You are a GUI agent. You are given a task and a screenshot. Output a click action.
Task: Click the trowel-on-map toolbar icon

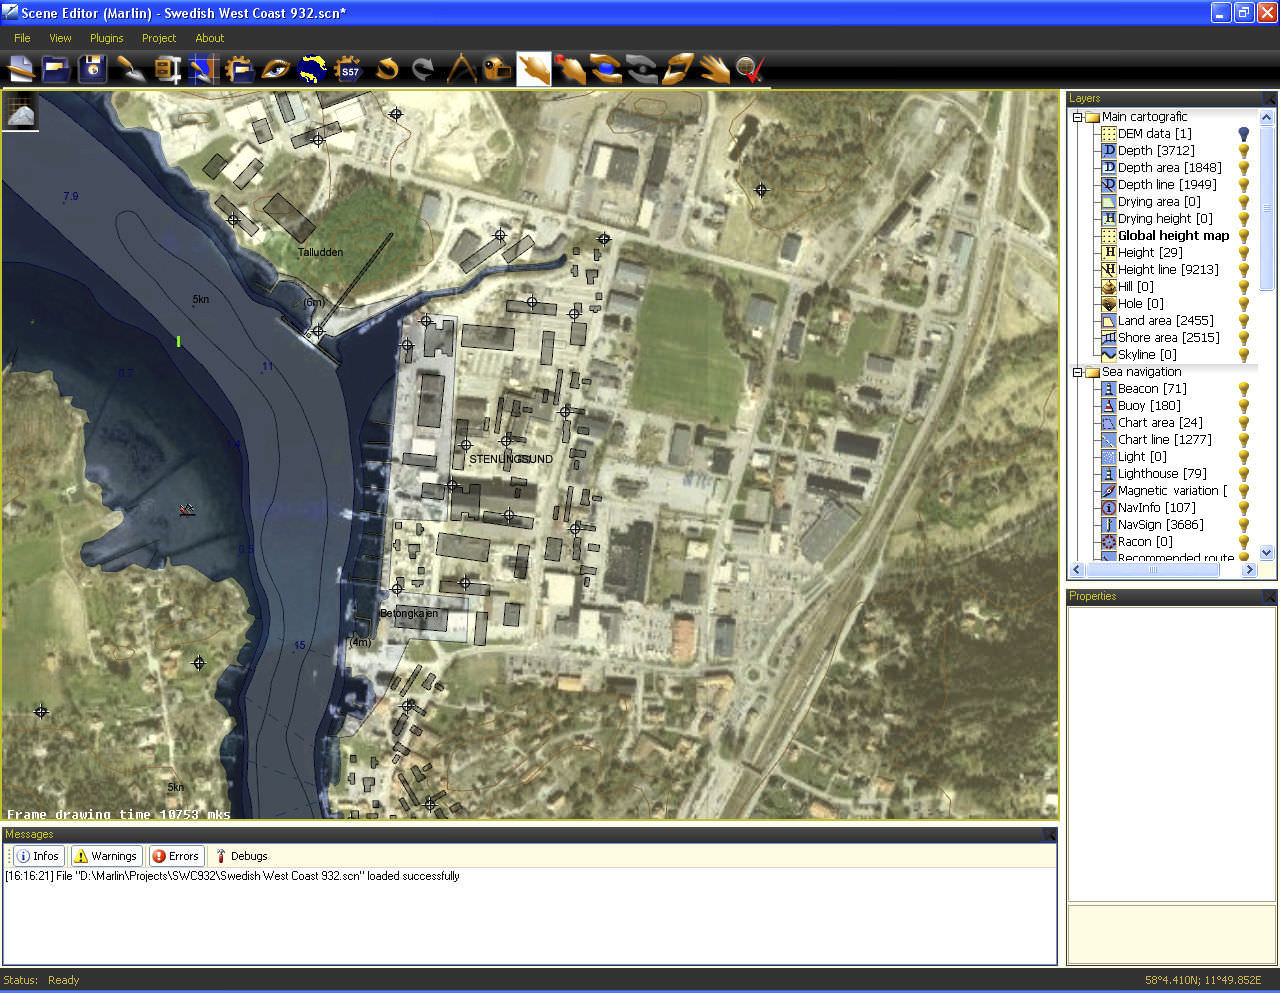coord(203,69)
